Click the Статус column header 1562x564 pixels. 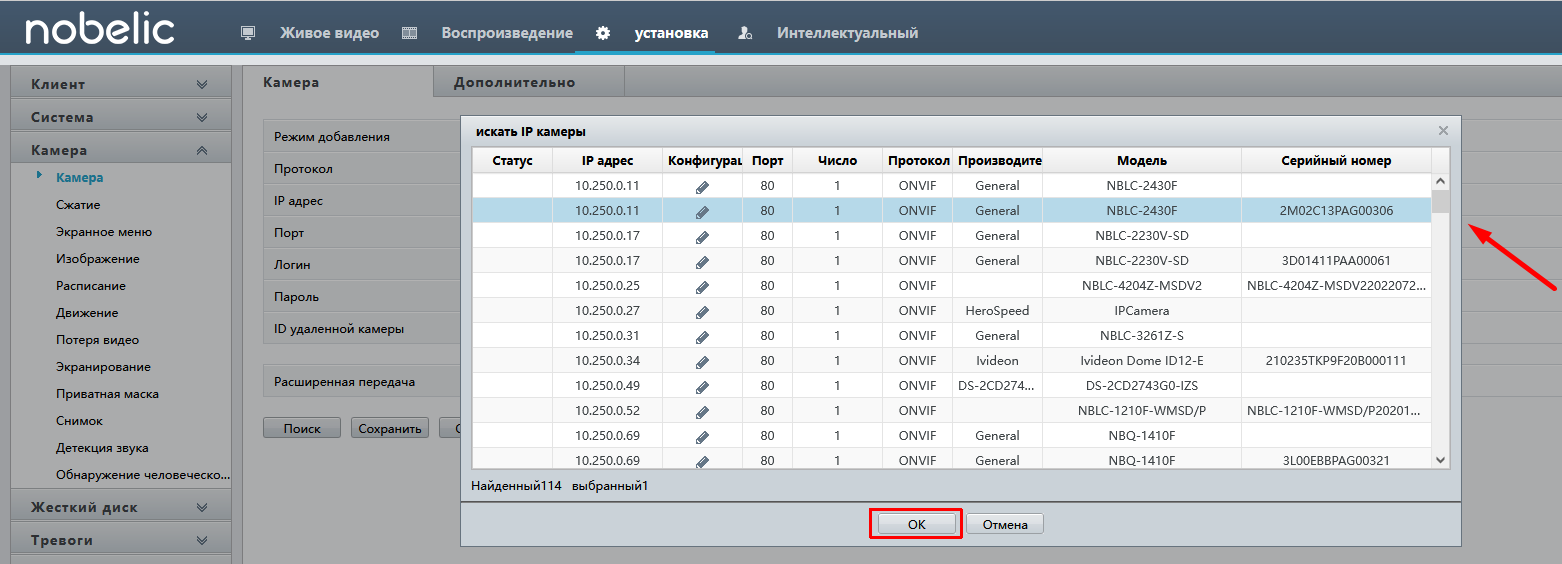[512, 161]
